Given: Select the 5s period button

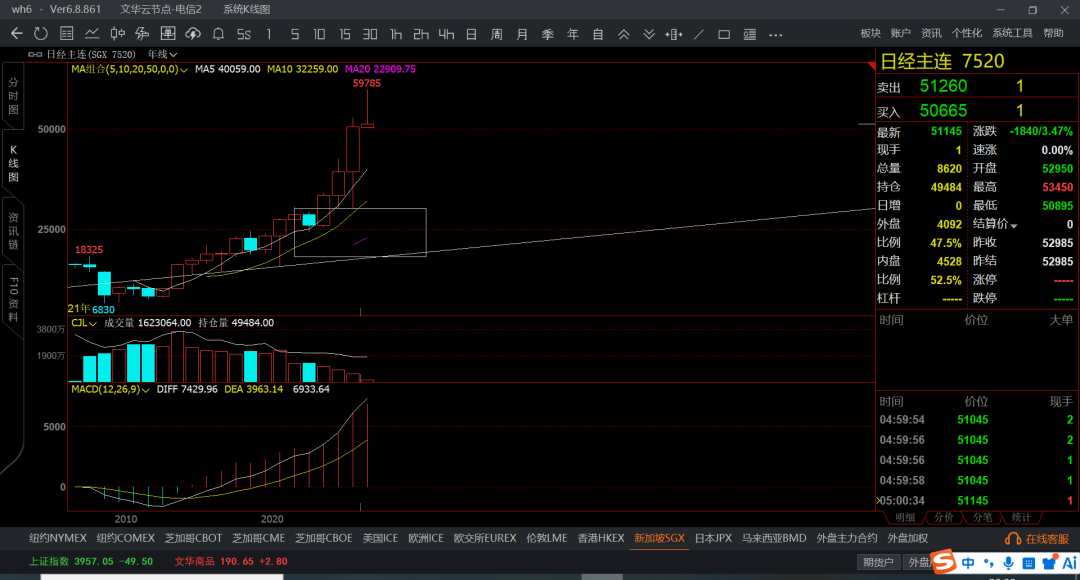Looking at the screenshot, I should (244, 34).
